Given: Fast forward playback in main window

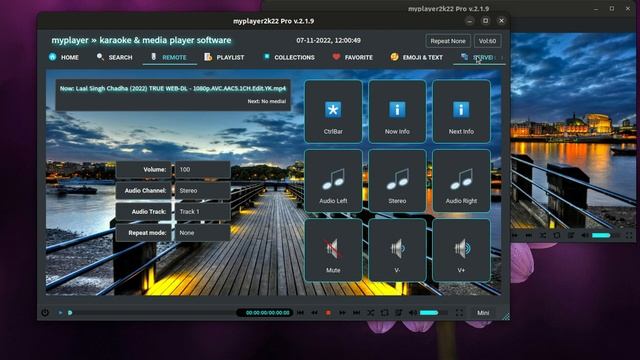Looking at the screenshot, I should coord(342,313).
